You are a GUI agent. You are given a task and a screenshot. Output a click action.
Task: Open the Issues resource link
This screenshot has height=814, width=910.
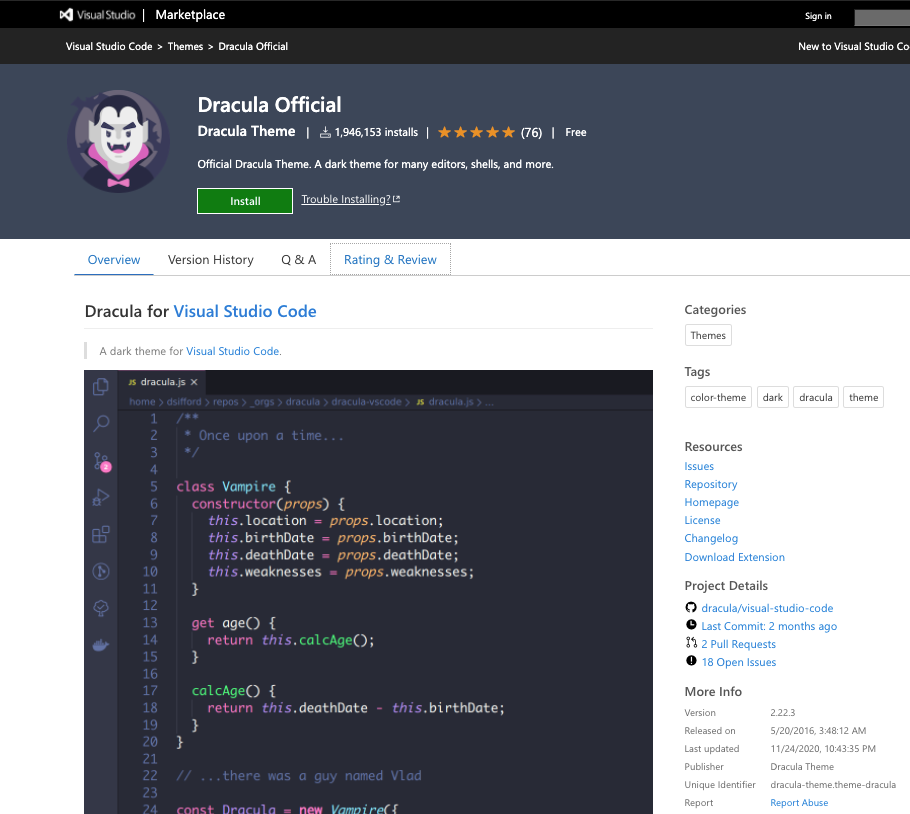[699, 466]
